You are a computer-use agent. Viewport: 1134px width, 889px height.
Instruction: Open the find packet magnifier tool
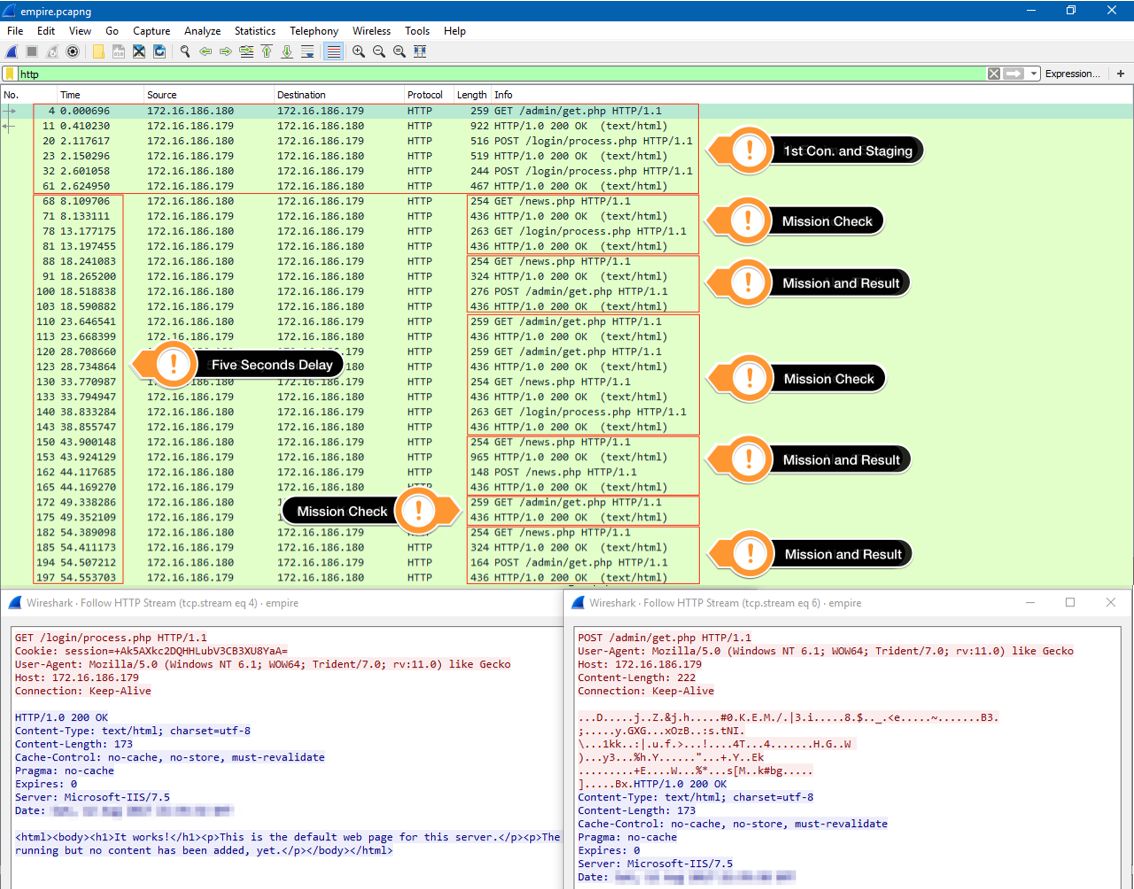pyautogui.click(x=185, y=52)
